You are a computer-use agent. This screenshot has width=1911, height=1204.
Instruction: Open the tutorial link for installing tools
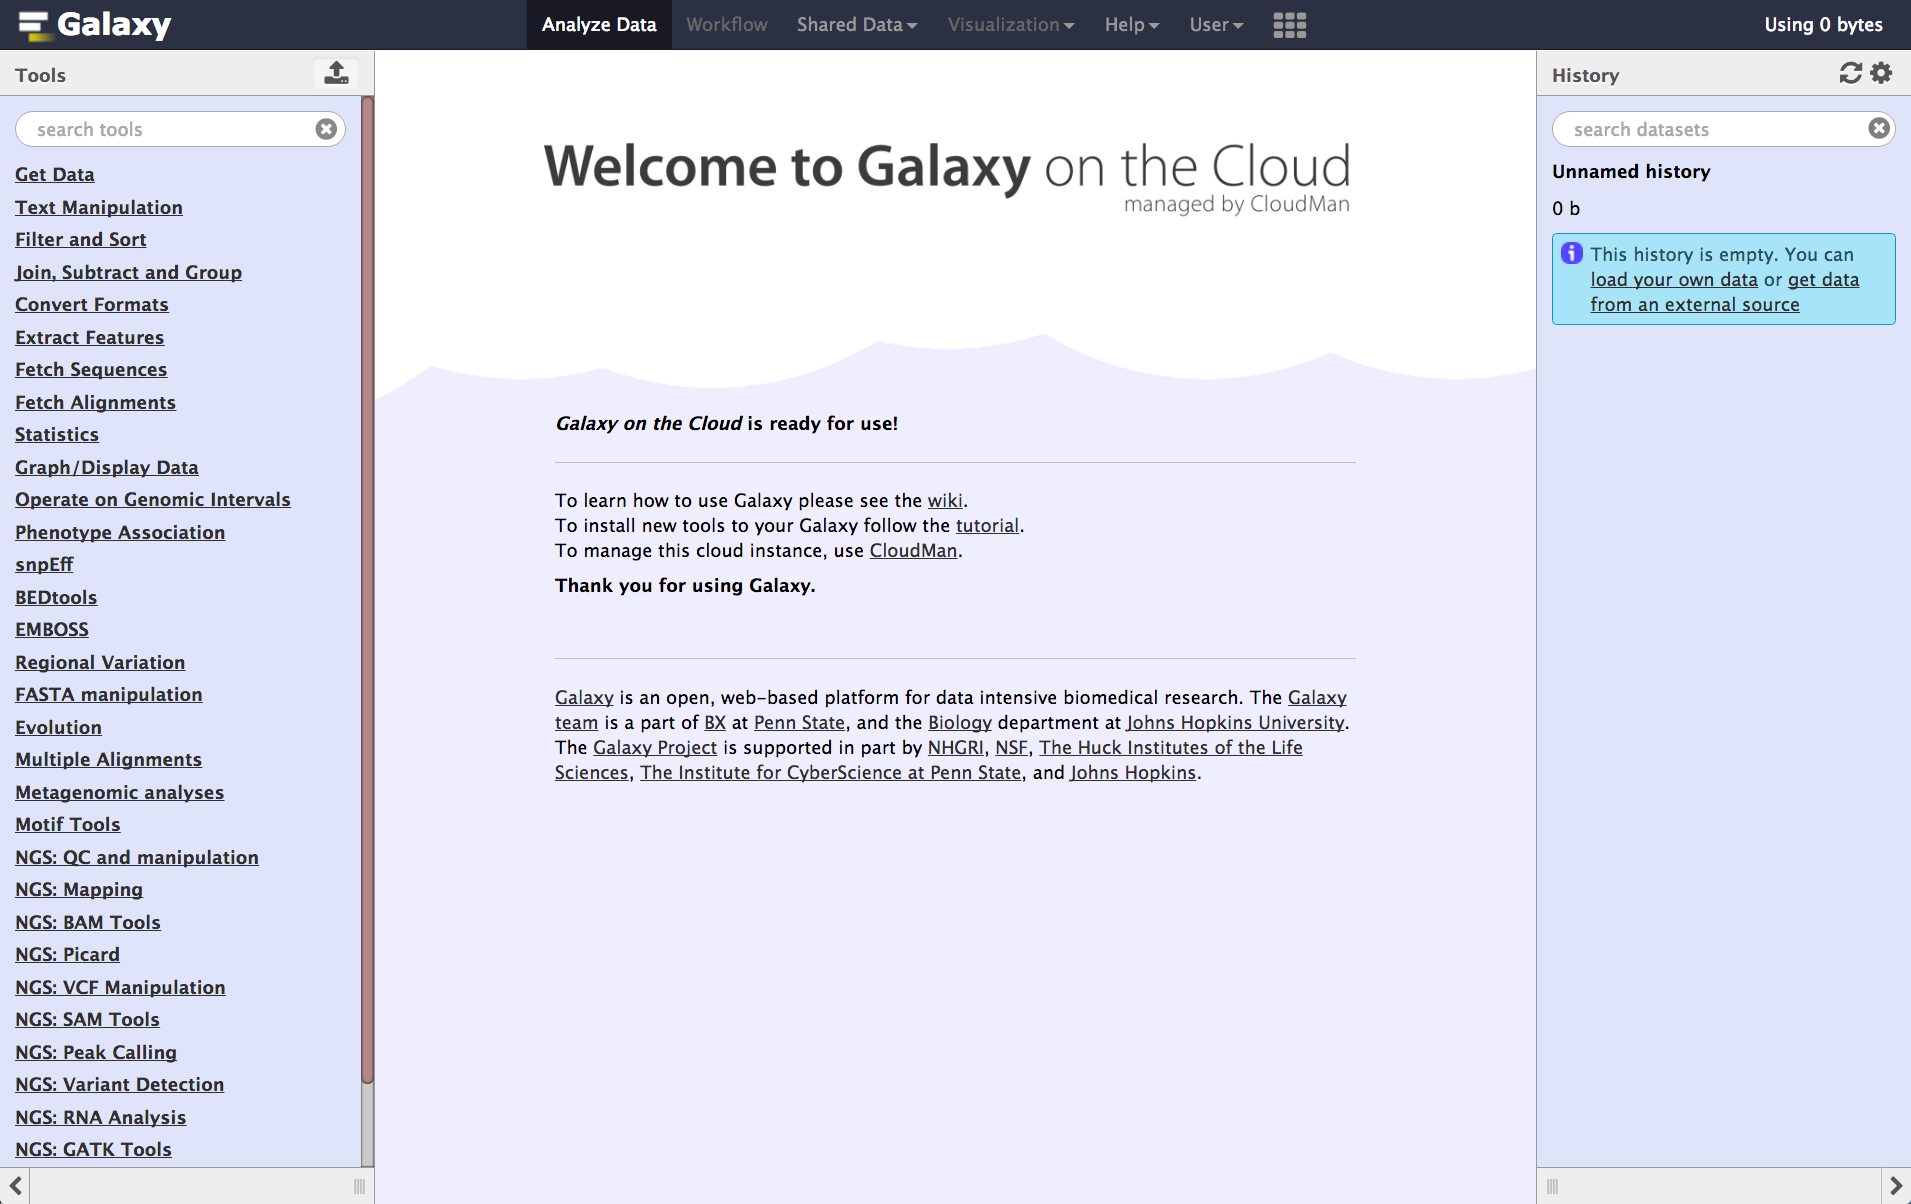987,525
